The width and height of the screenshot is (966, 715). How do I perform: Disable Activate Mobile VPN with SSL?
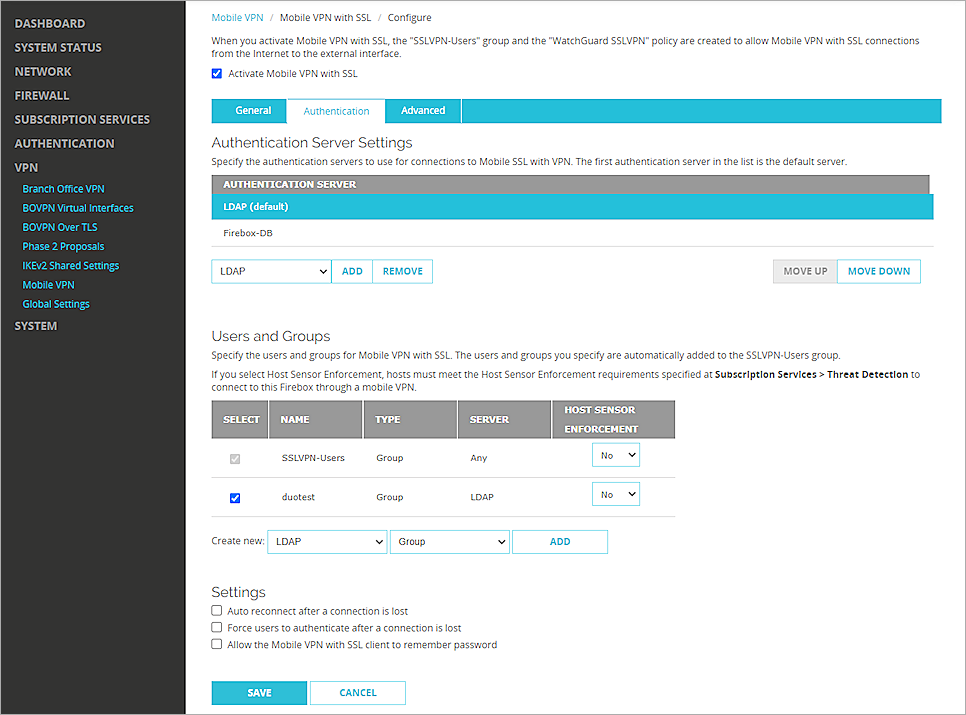point(216,73)
